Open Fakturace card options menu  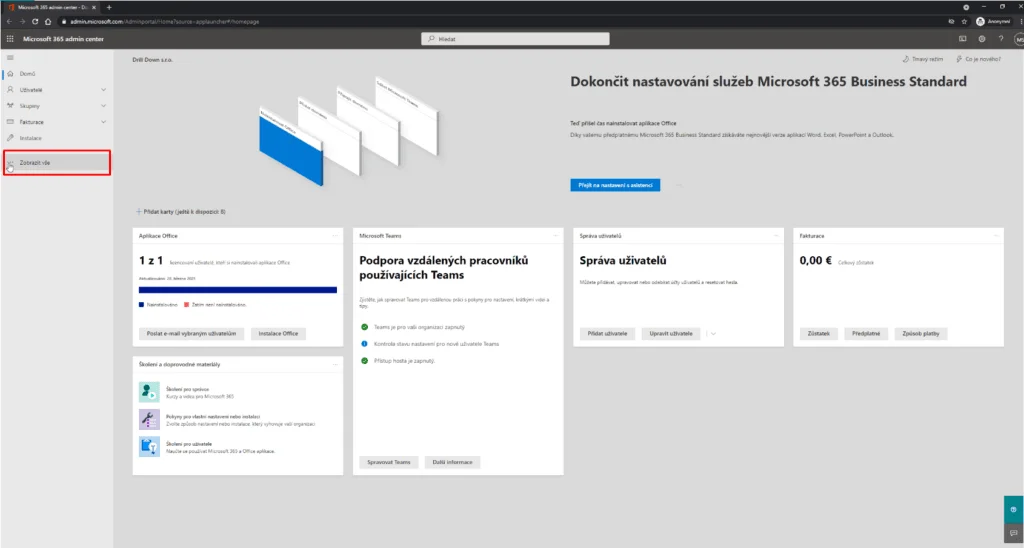click(996, 236)
